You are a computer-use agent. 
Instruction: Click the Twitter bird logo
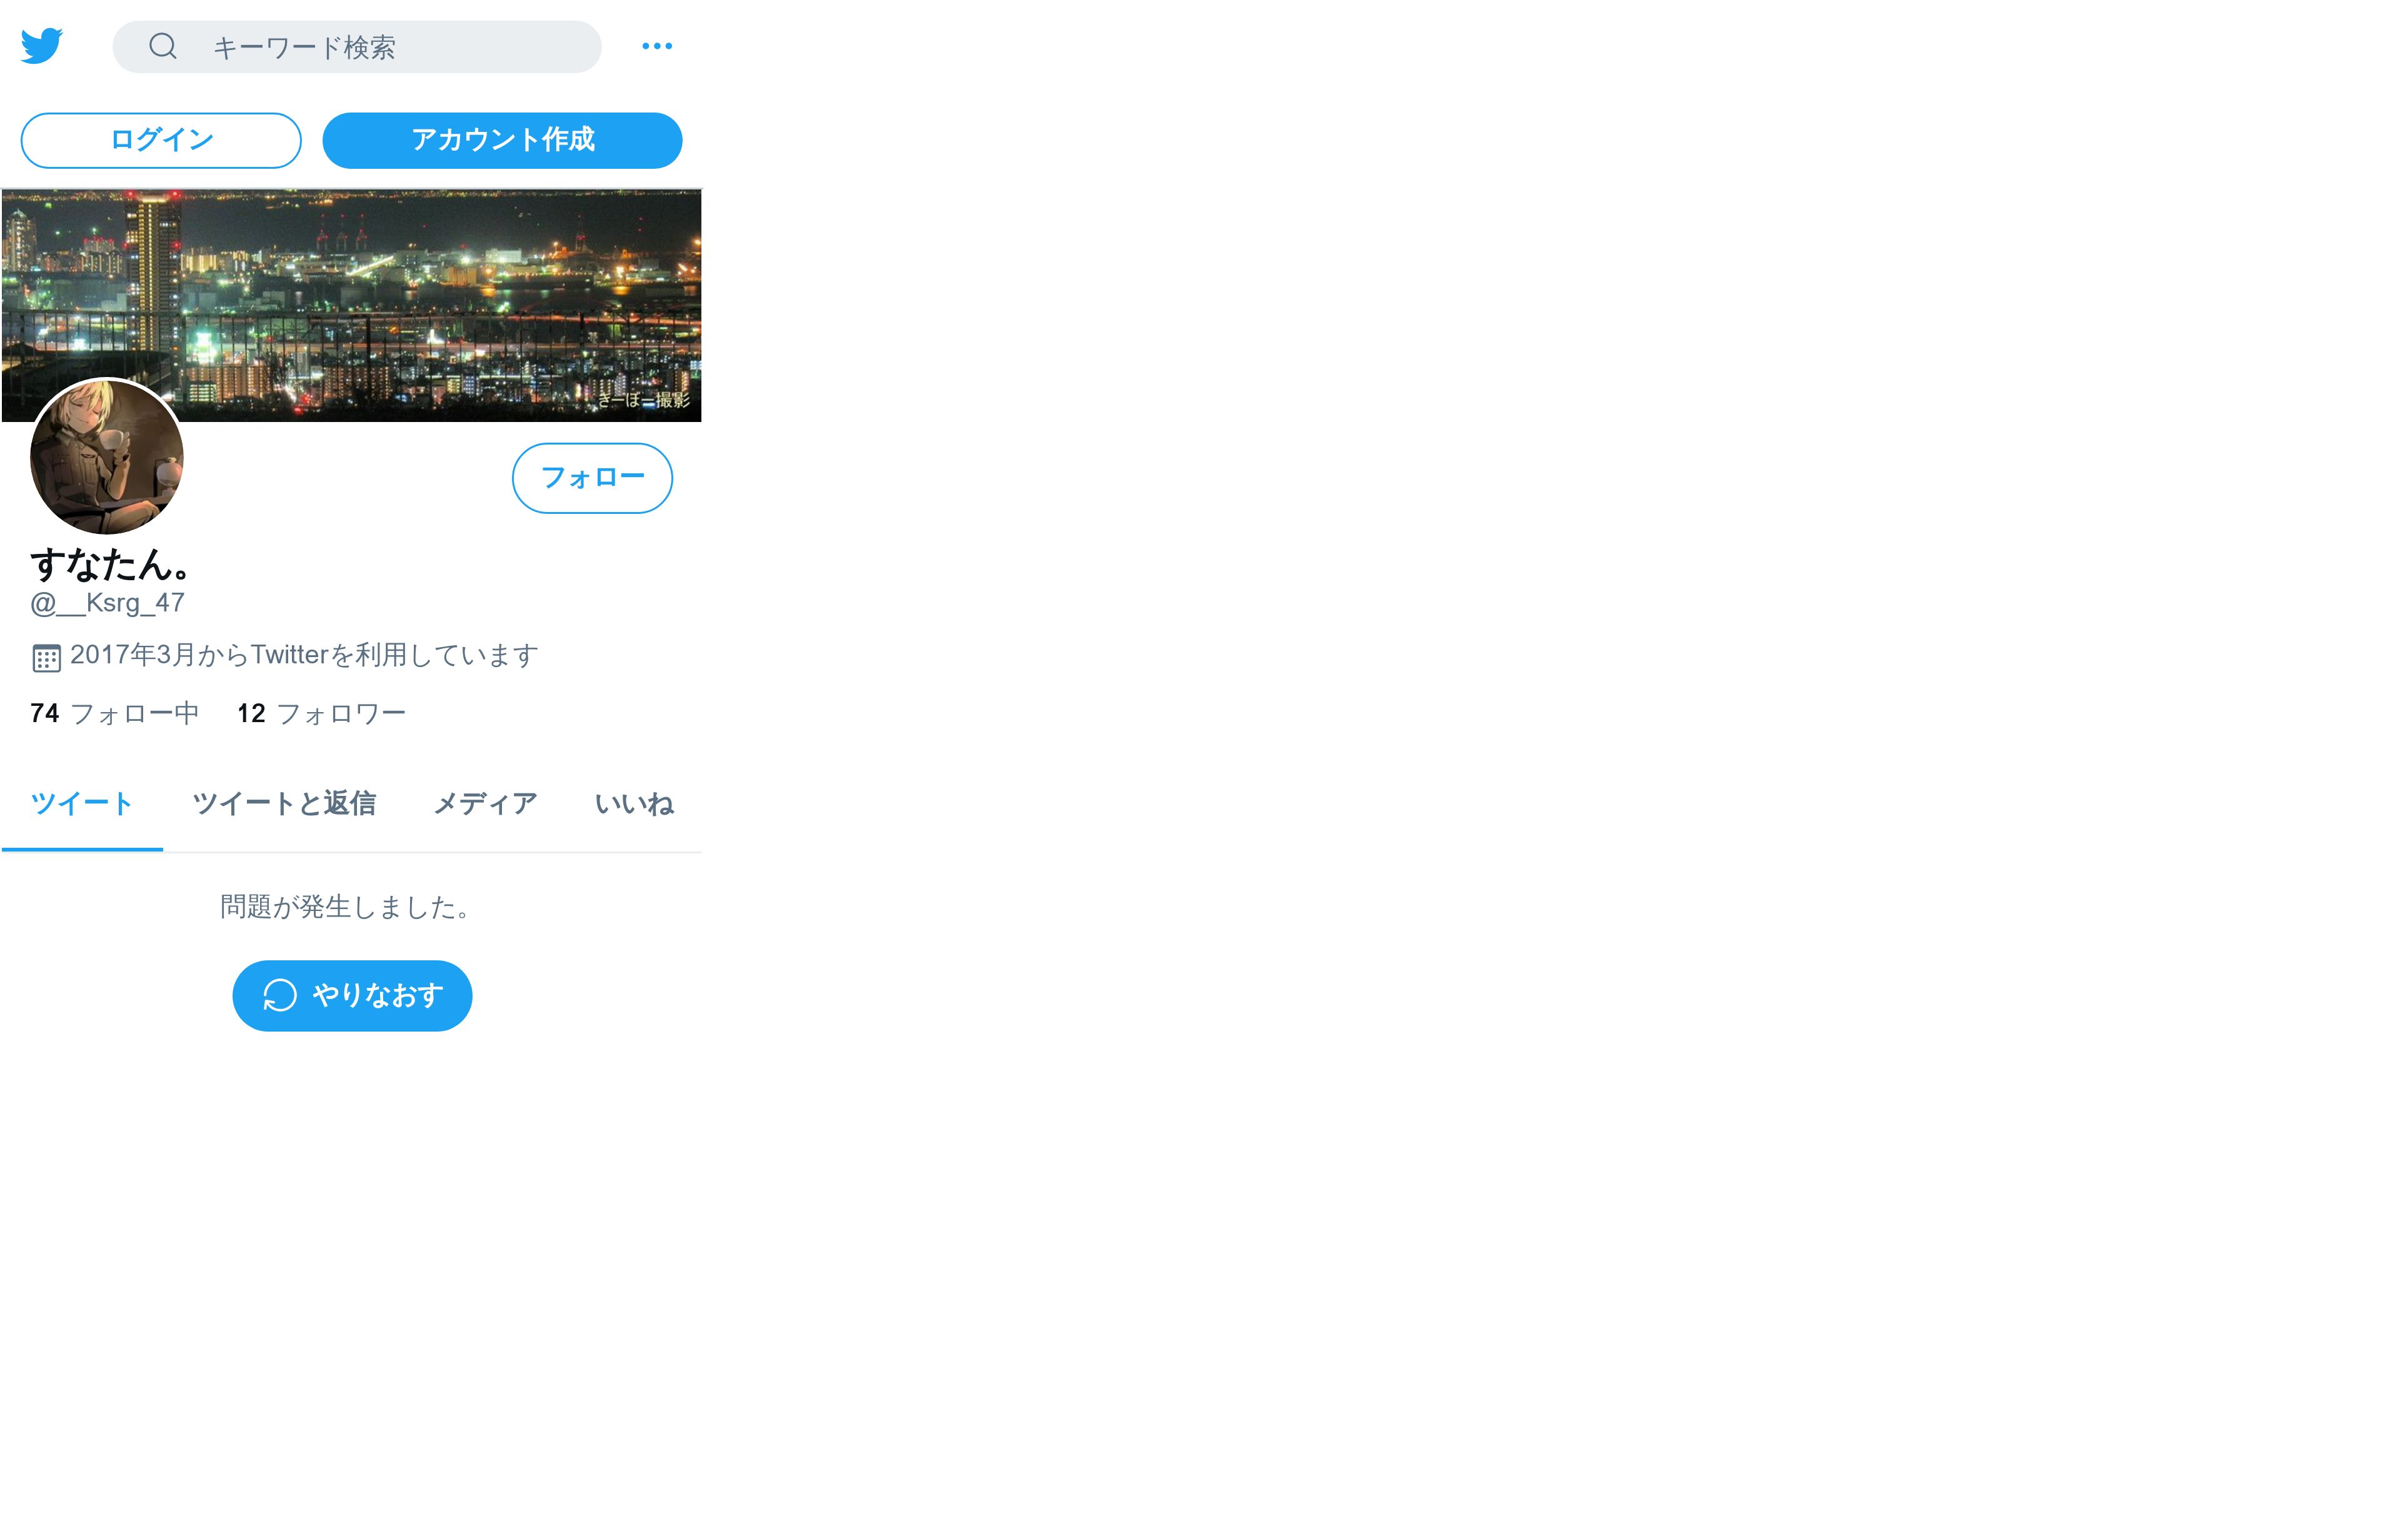point(42,46)
